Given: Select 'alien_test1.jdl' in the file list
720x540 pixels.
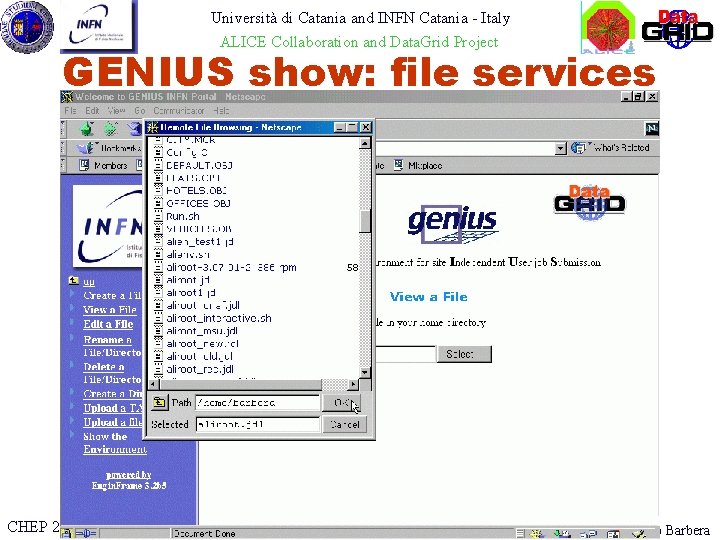Looking at the screenshot, I should (x=200, y=242).
